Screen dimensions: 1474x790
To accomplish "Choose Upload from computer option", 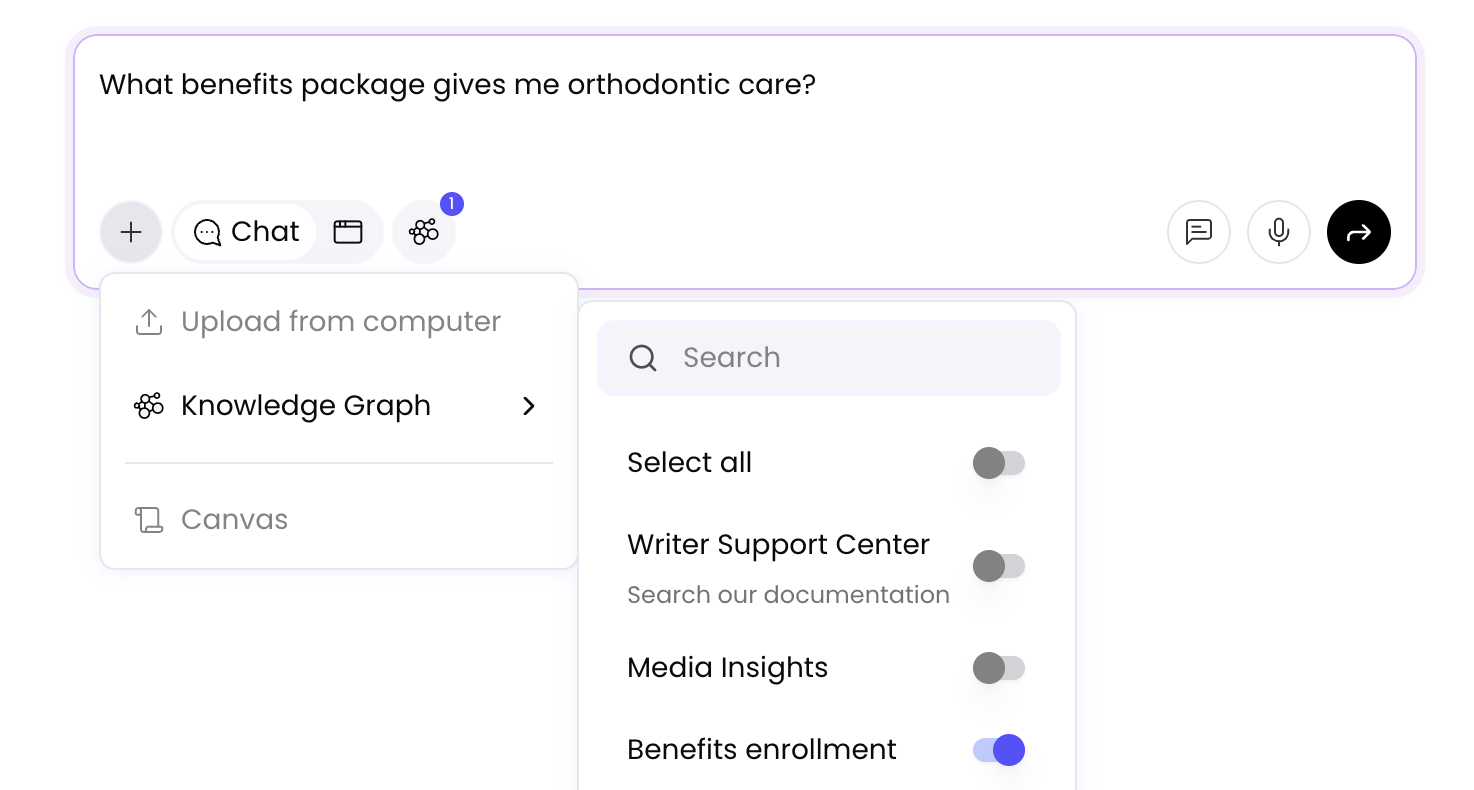I will pos(340,322).
